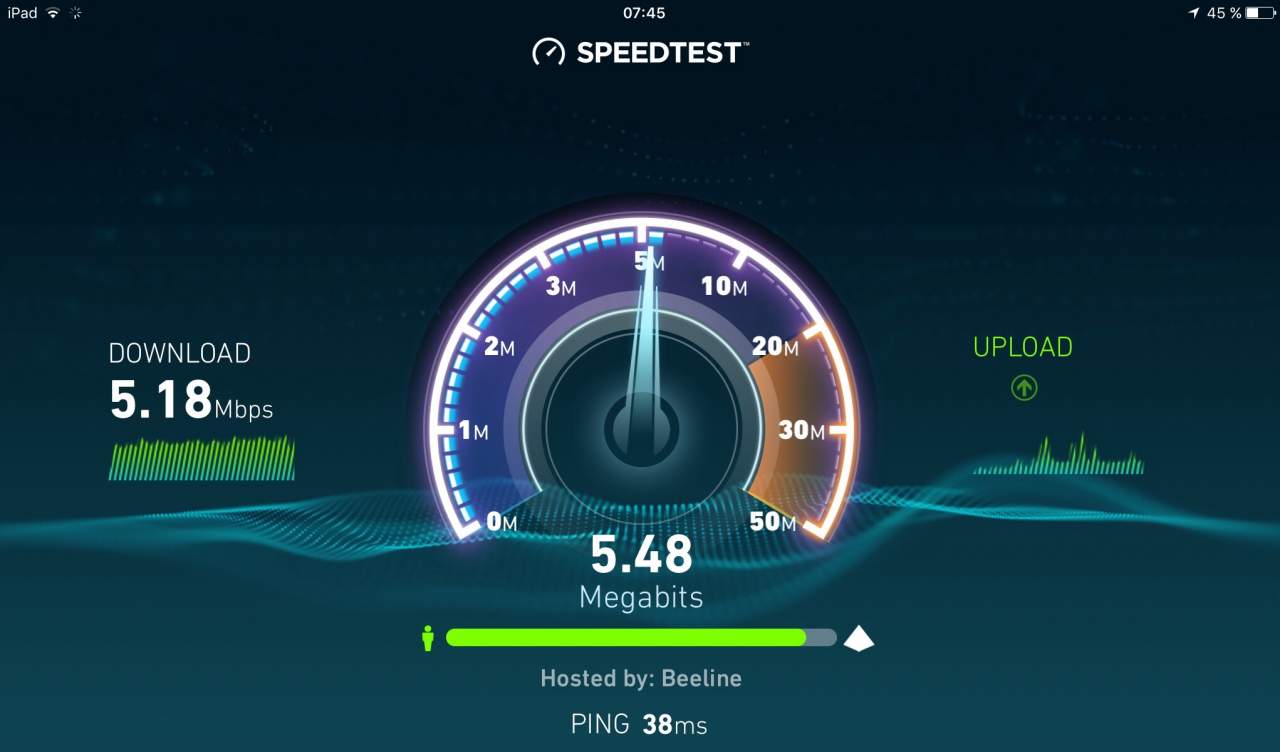1280x752 pixels.
Task: Tap the Wi-Fi status icon
Action: 53,13
